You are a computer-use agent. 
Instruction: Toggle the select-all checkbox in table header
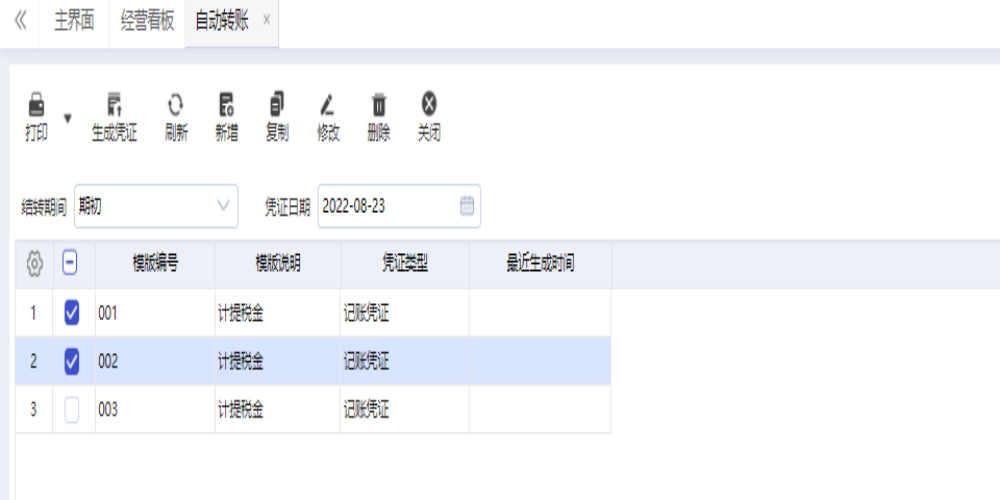click(72, 264)
